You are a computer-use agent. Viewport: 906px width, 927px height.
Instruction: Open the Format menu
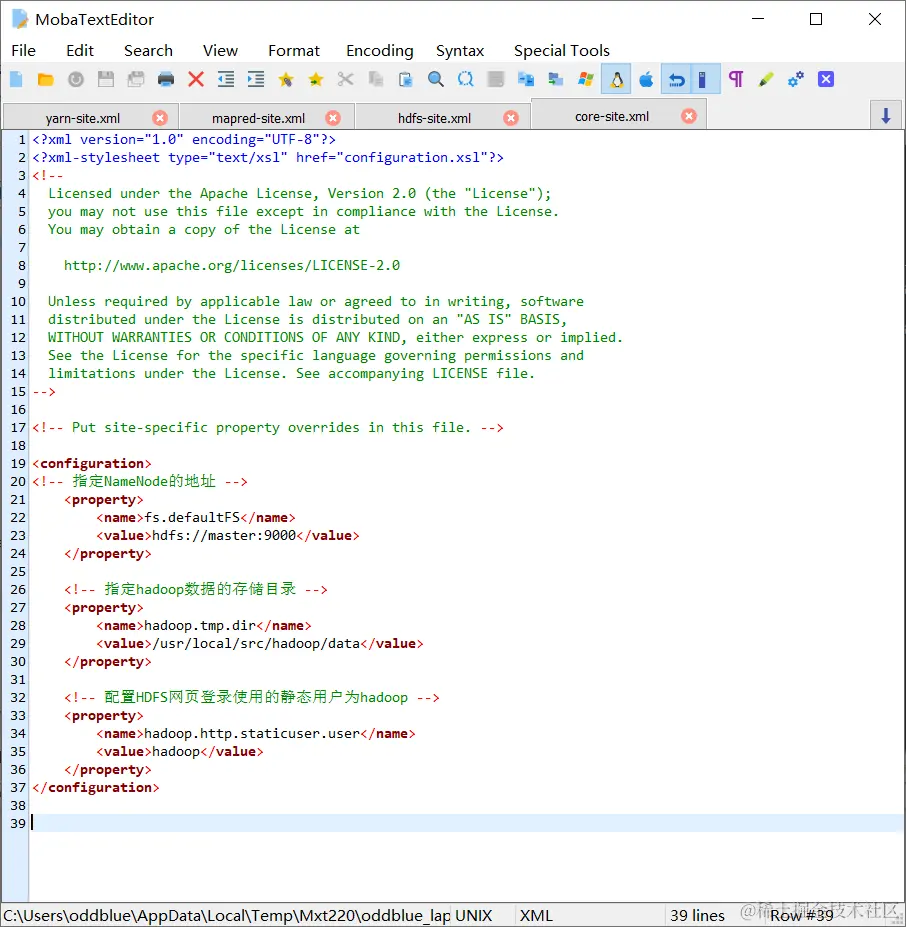point(294,51)
